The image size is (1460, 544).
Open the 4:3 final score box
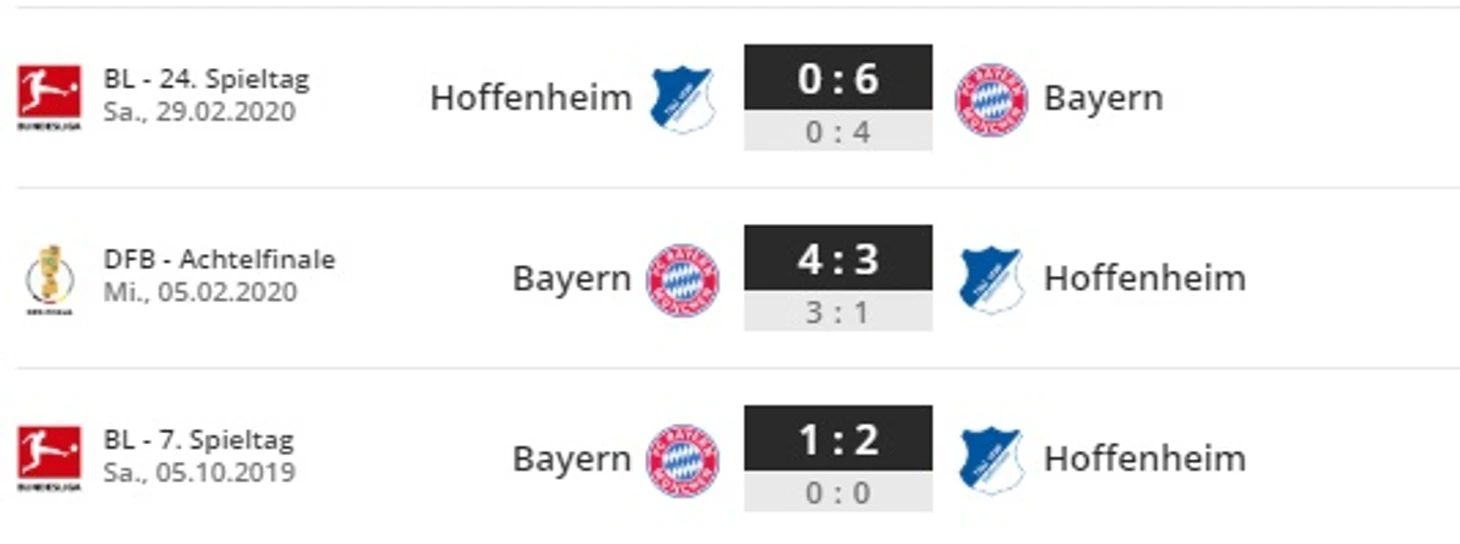point(838,258)
